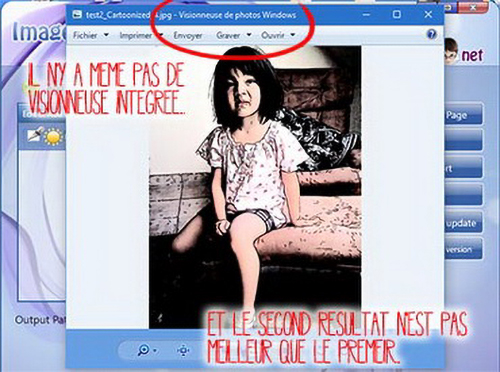Click the fit-to-window icon beside the zoom control
The width and height of the screenshot is (500, 372).
[x=183, y=351]
